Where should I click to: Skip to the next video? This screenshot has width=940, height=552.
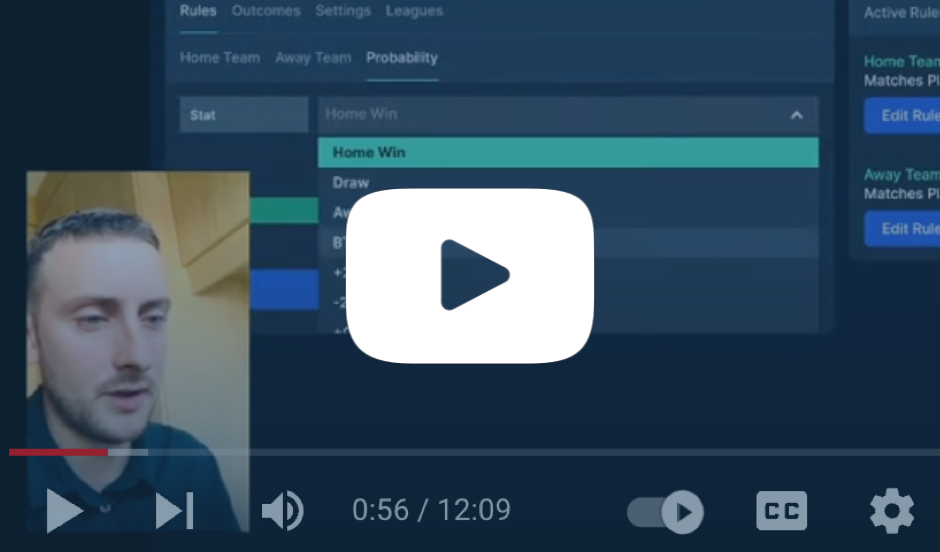click(174, 511)
